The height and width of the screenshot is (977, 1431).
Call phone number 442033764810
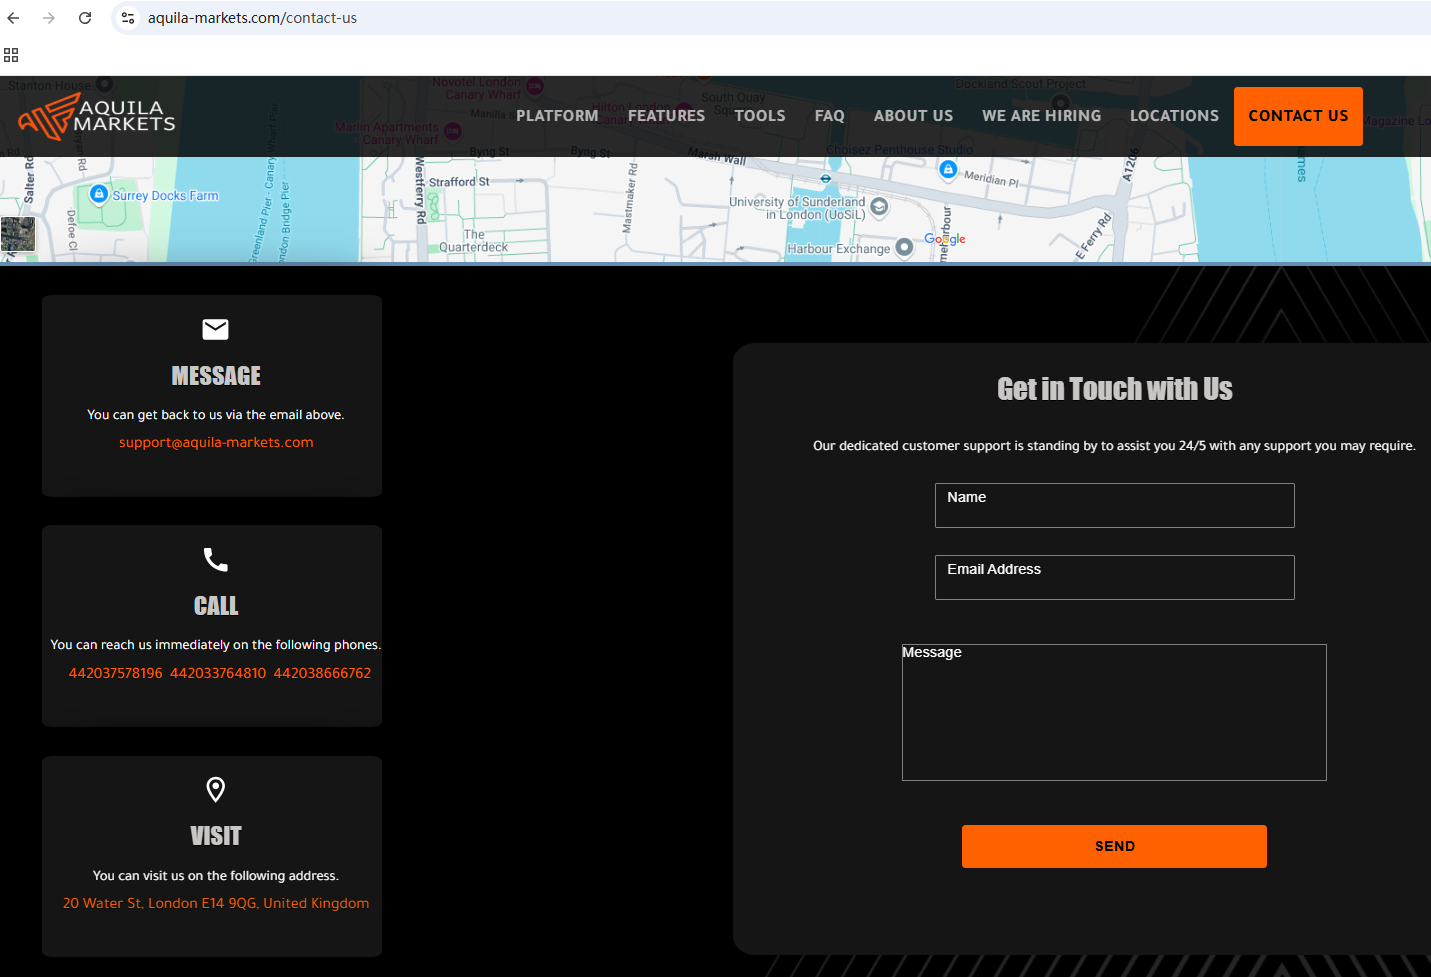point(218,673)
